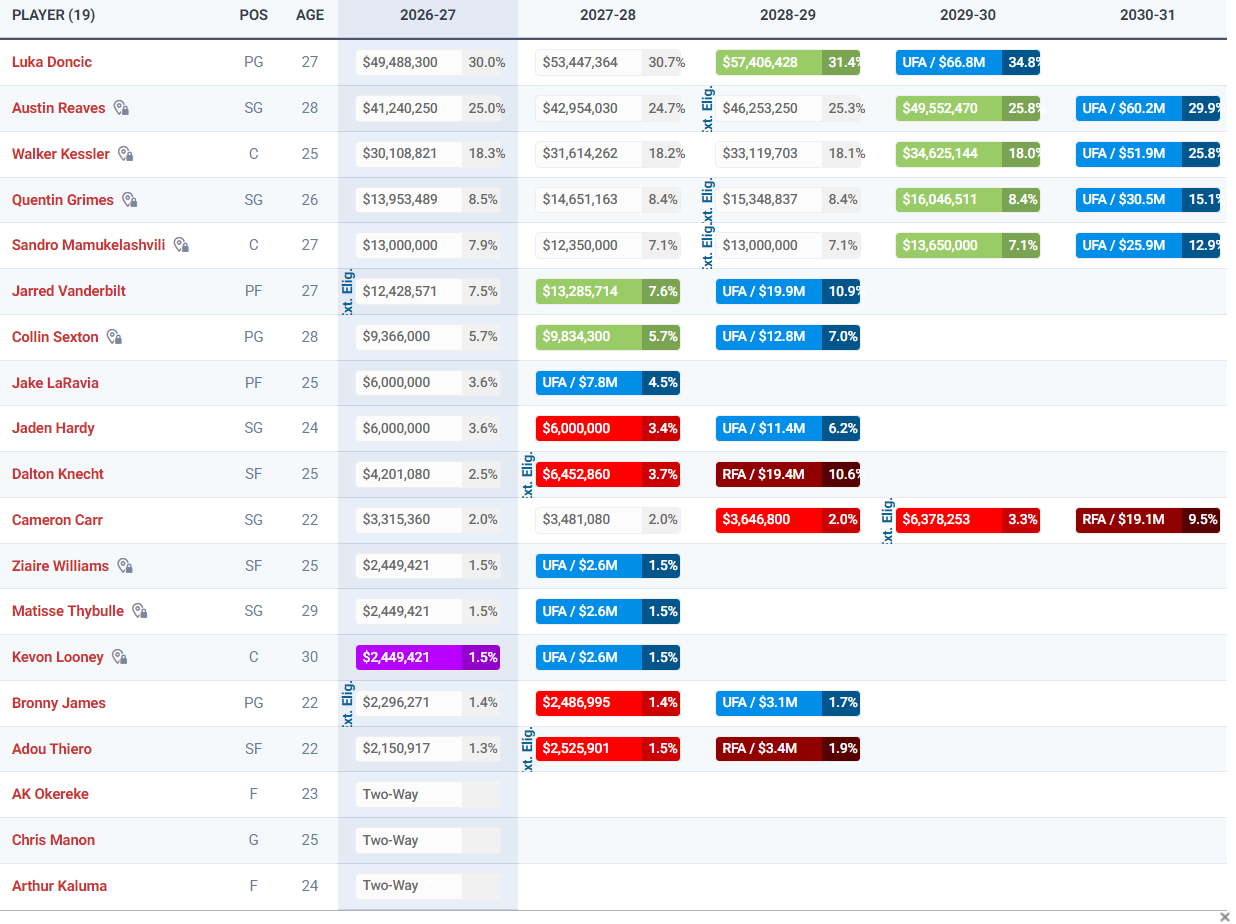
Task: Click Kevon Looney UFA / $2.6M cell
Action: [608, 657]
